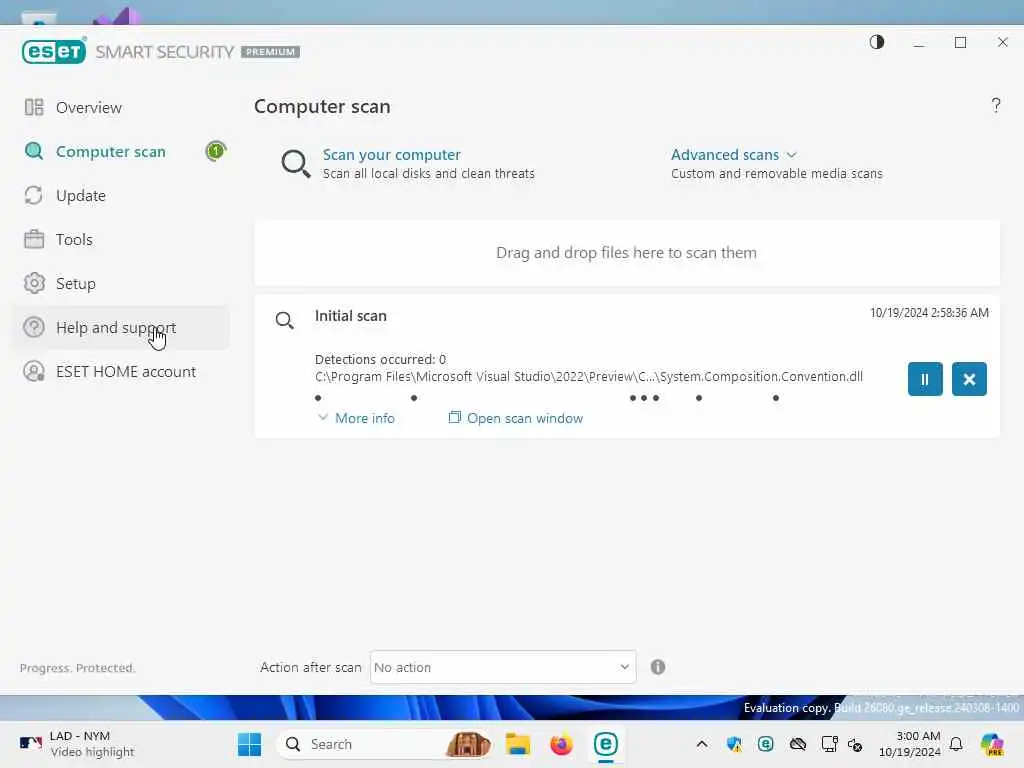
Task: Click the Detections occurred: 0 text
Action: point(380,359)
